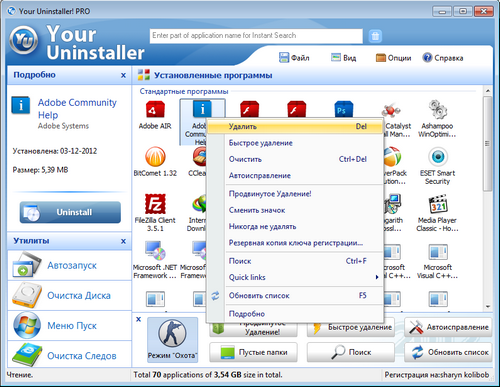Activate Режим "Охота" hunter mode
This screenshot has width=500, height=387.
(x=172, y=340)
